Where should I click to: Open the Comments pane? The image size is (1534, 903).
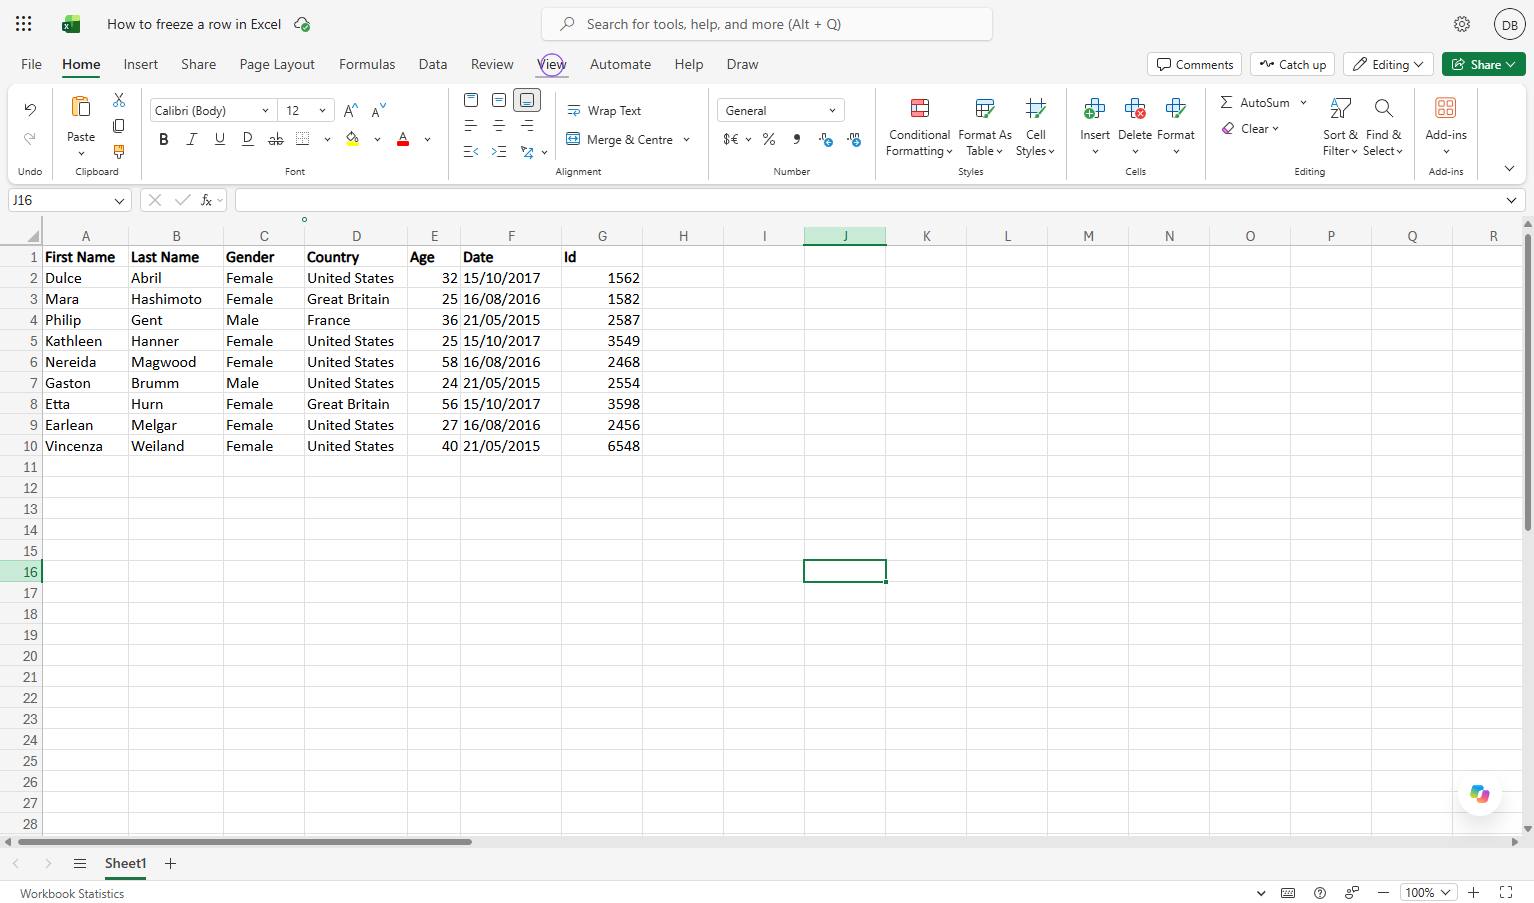point(1194,64)
